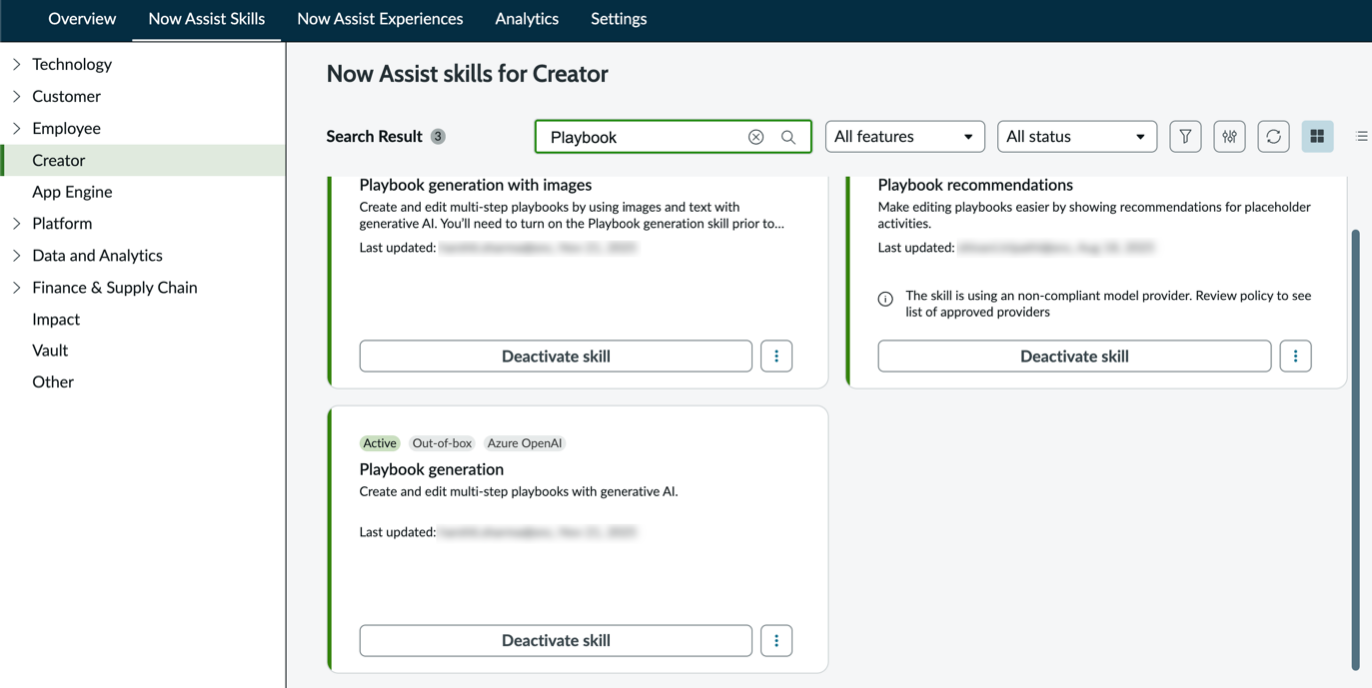The height and width of the screenshot is (688, 1372).
Task: Click the Search Result count badge
Action: coord(438,137)
